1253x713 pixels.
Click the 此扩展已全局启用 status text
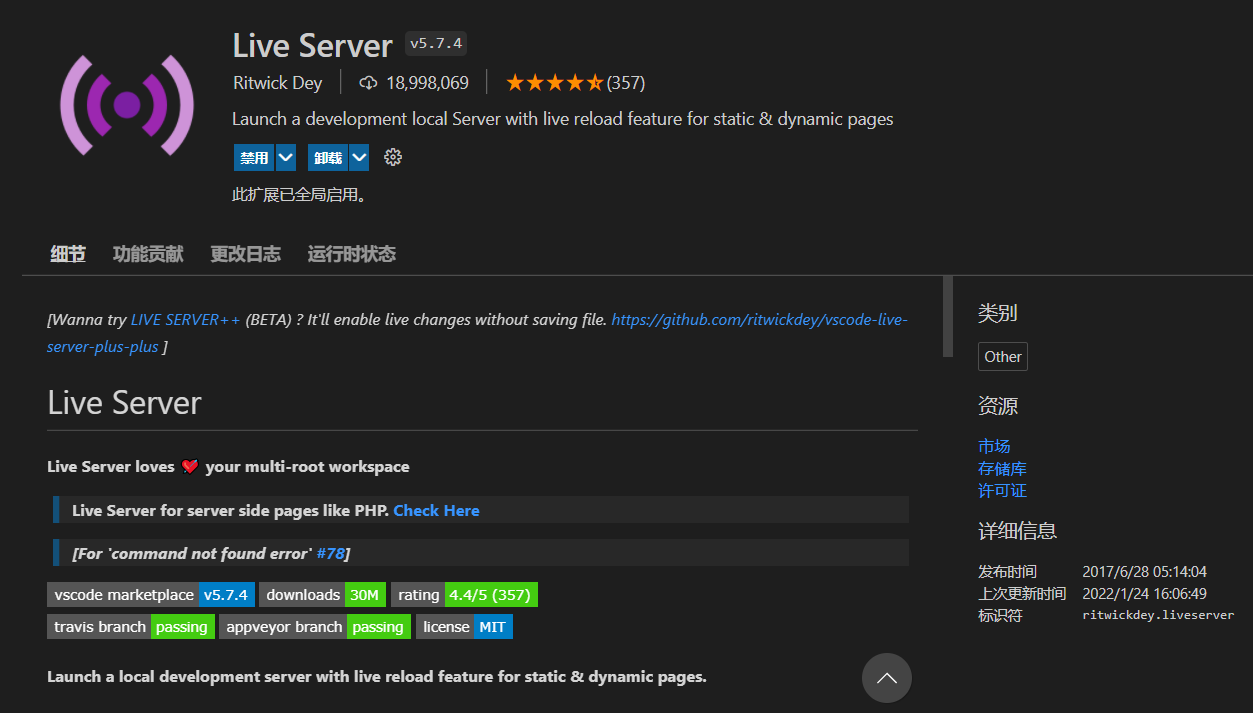tap(299, 195)
